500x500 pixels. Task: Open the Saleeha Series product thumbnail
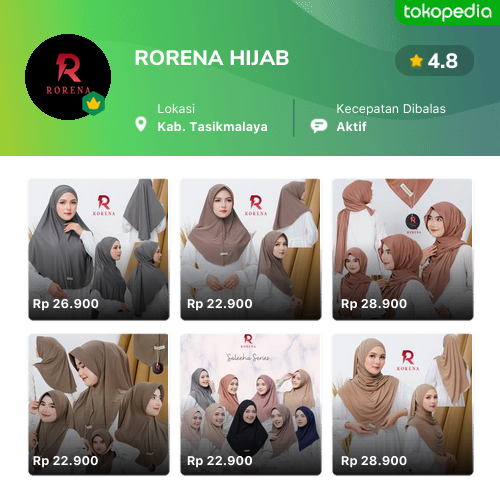251,404
